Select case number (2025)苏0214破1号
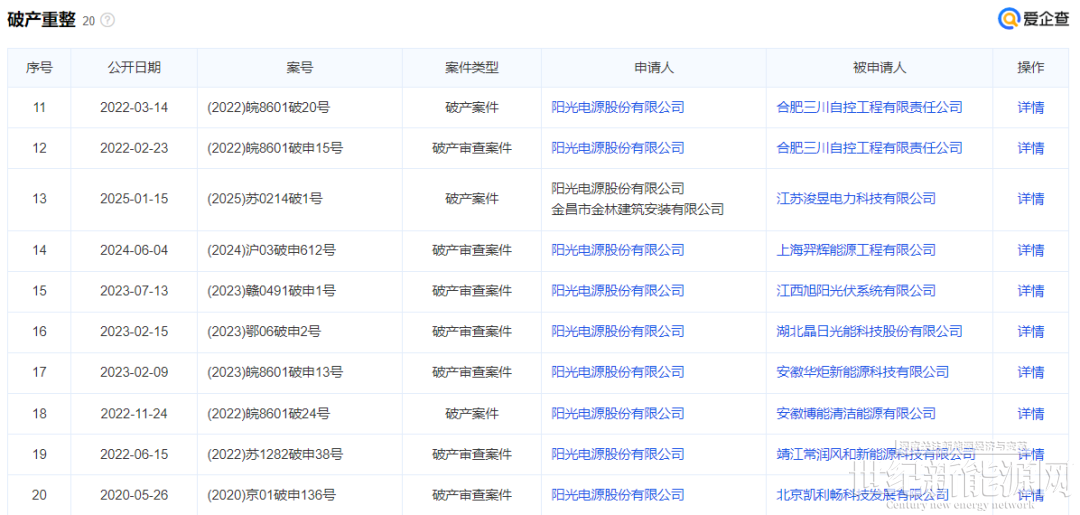This screenshot has height=515, width=1080. pos(264,199)
